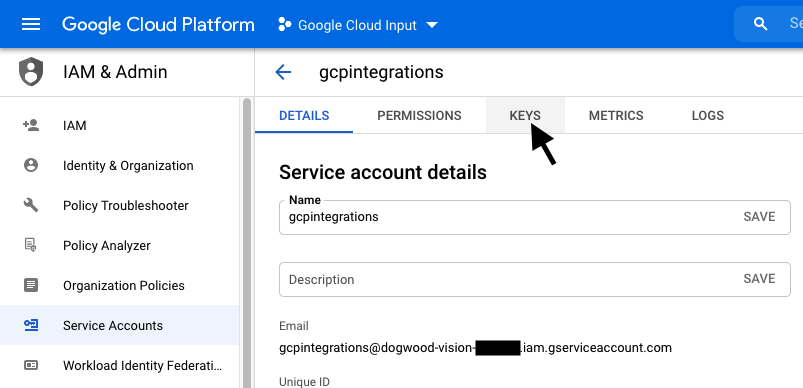
Task: Click the Workload Identity Federation card icon
Action: pyautogui.click(x=31, y=365)
